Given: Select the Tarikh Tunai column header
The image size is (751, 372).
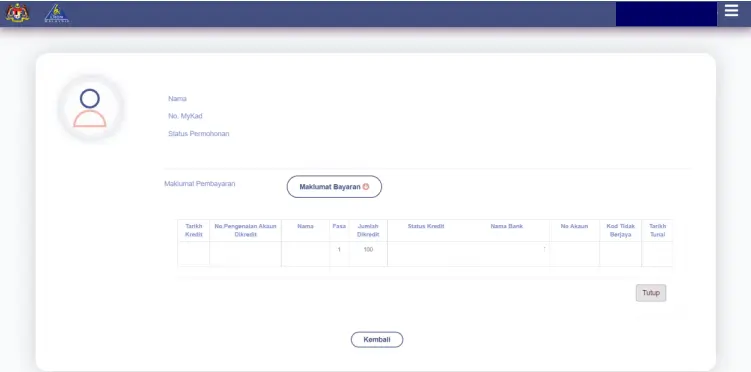Looking at the screenshot, I should tap(657, 230).
